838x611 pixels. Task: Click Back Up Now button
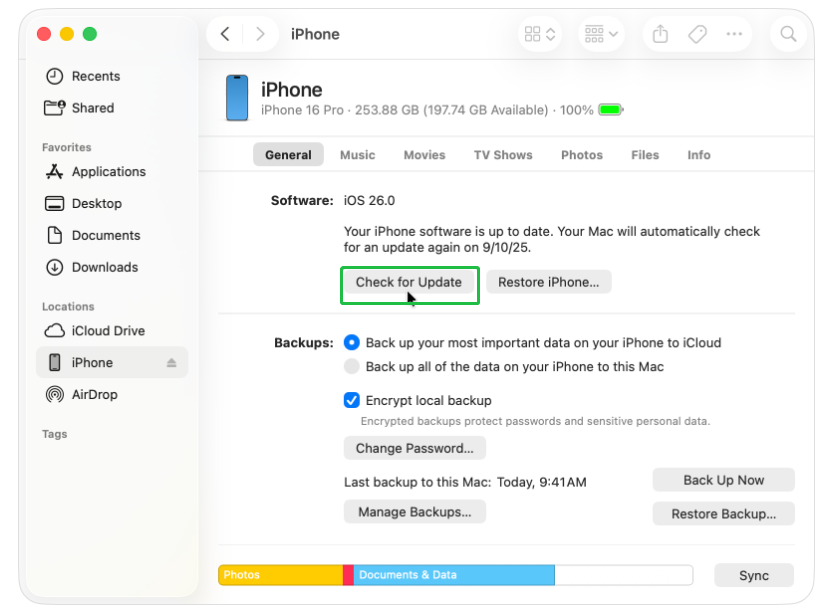724,480
